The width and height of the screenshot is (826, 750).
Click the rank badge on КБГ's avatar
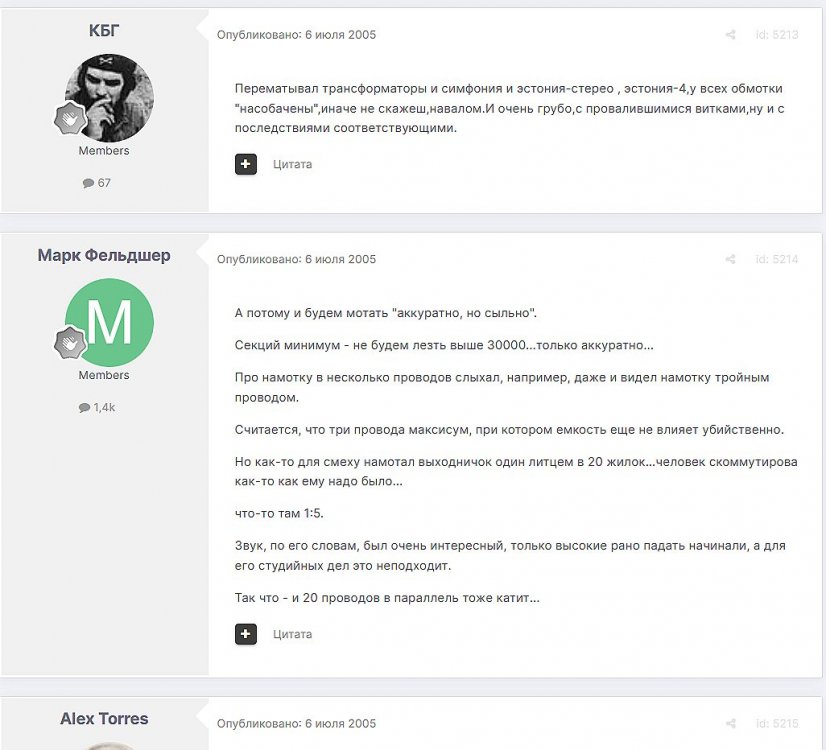coord(69,119)
